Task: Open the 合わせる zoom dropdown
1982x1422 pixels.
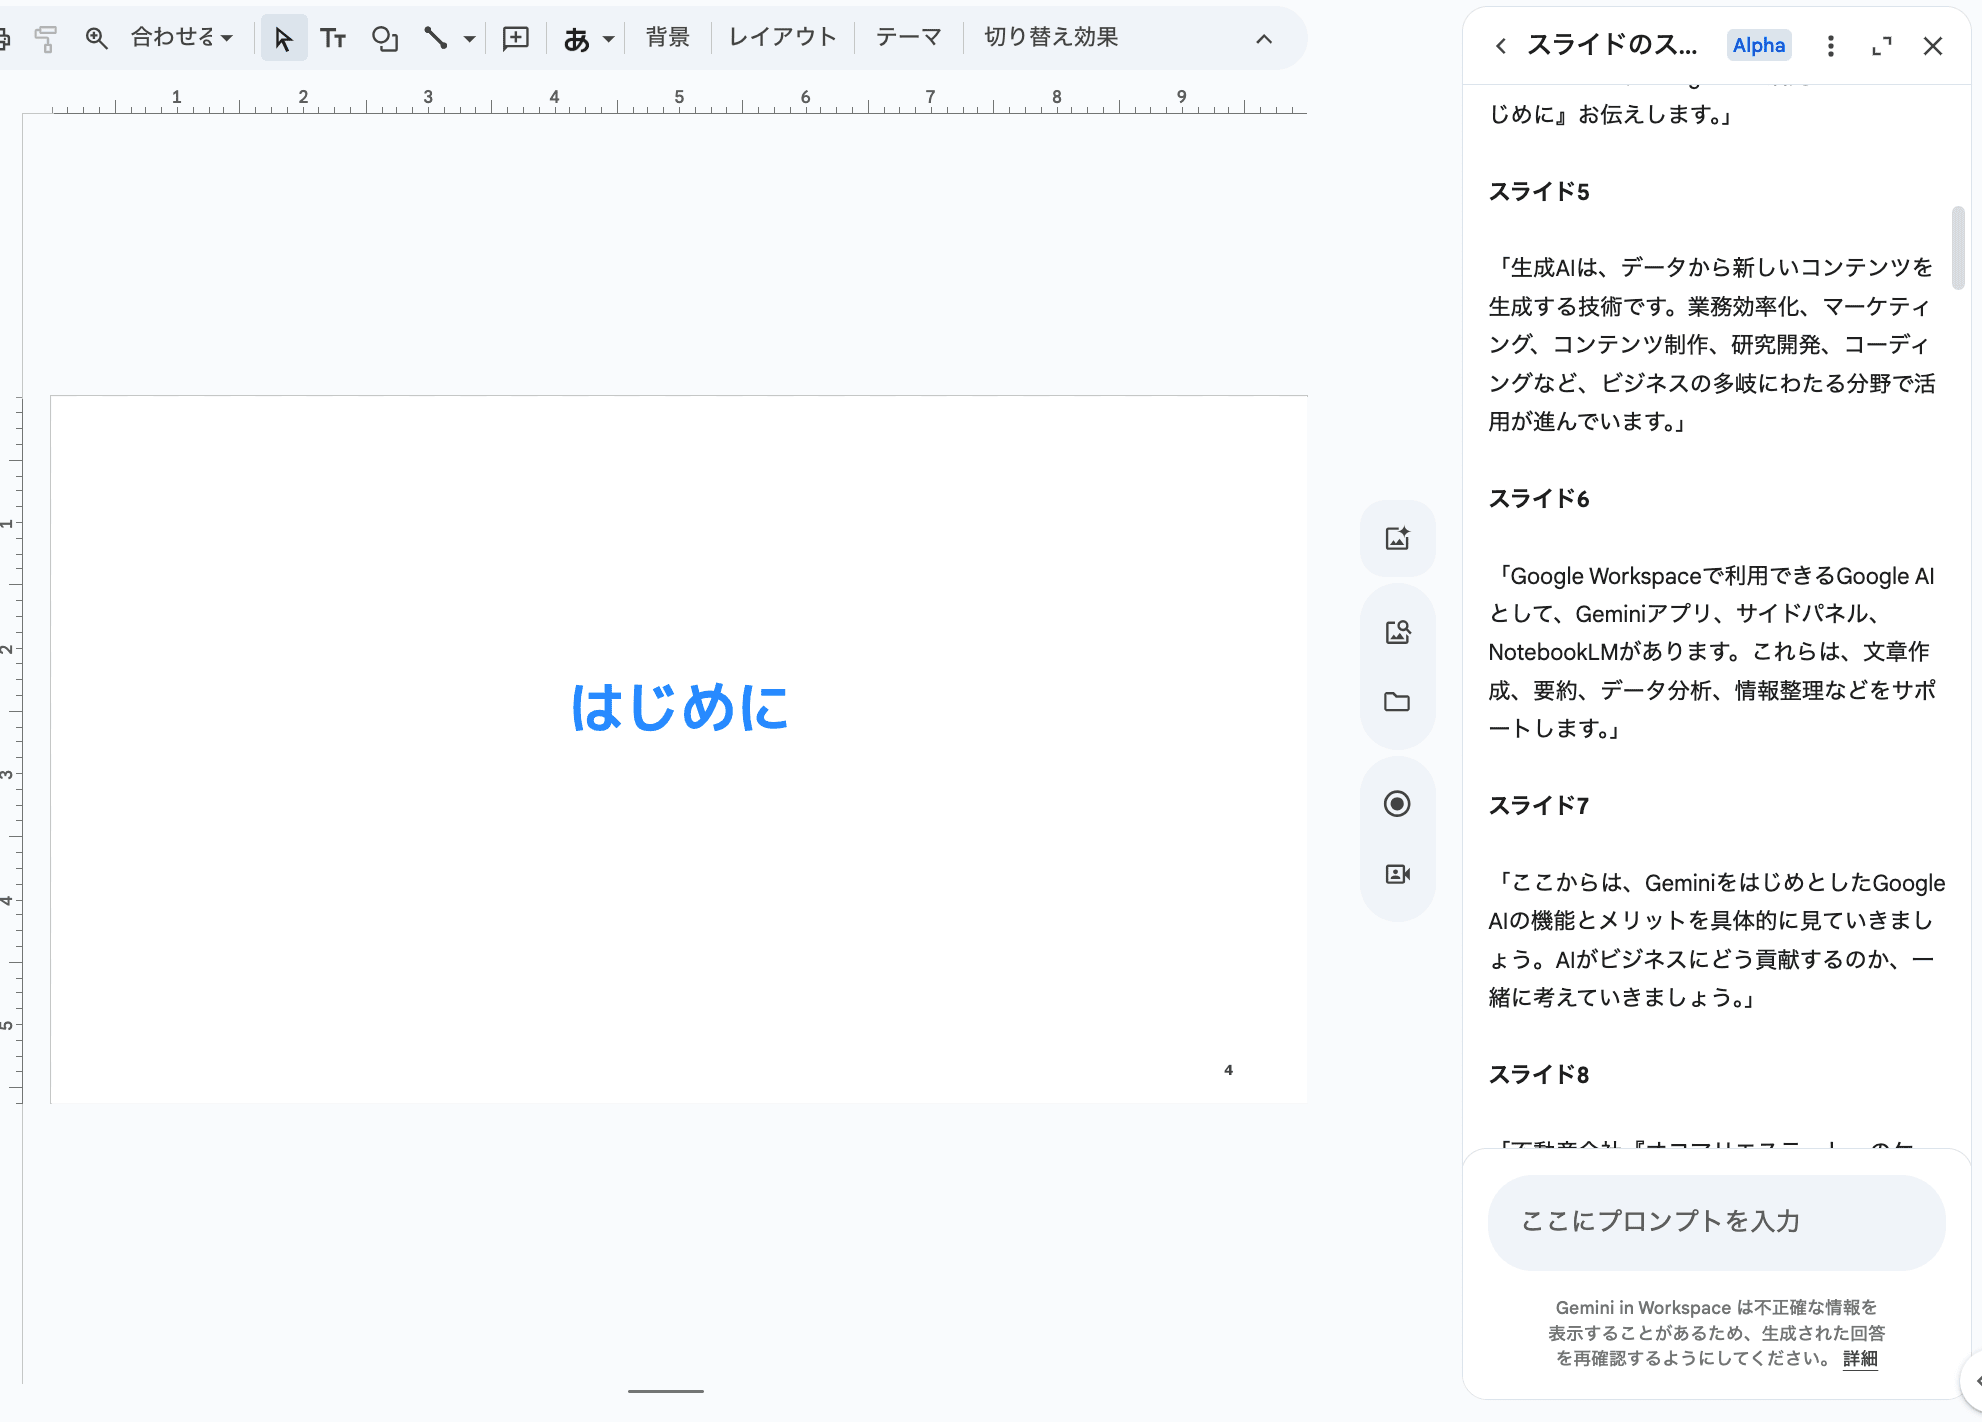Action: (182, 38)
